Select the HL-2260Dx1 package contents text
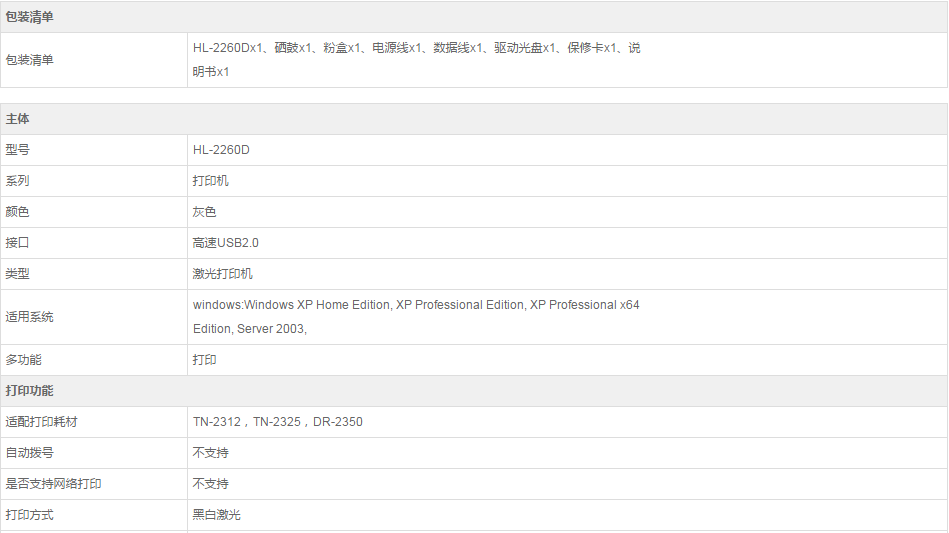This screenshot has width=949, height=533. click(x=416, y=59)
